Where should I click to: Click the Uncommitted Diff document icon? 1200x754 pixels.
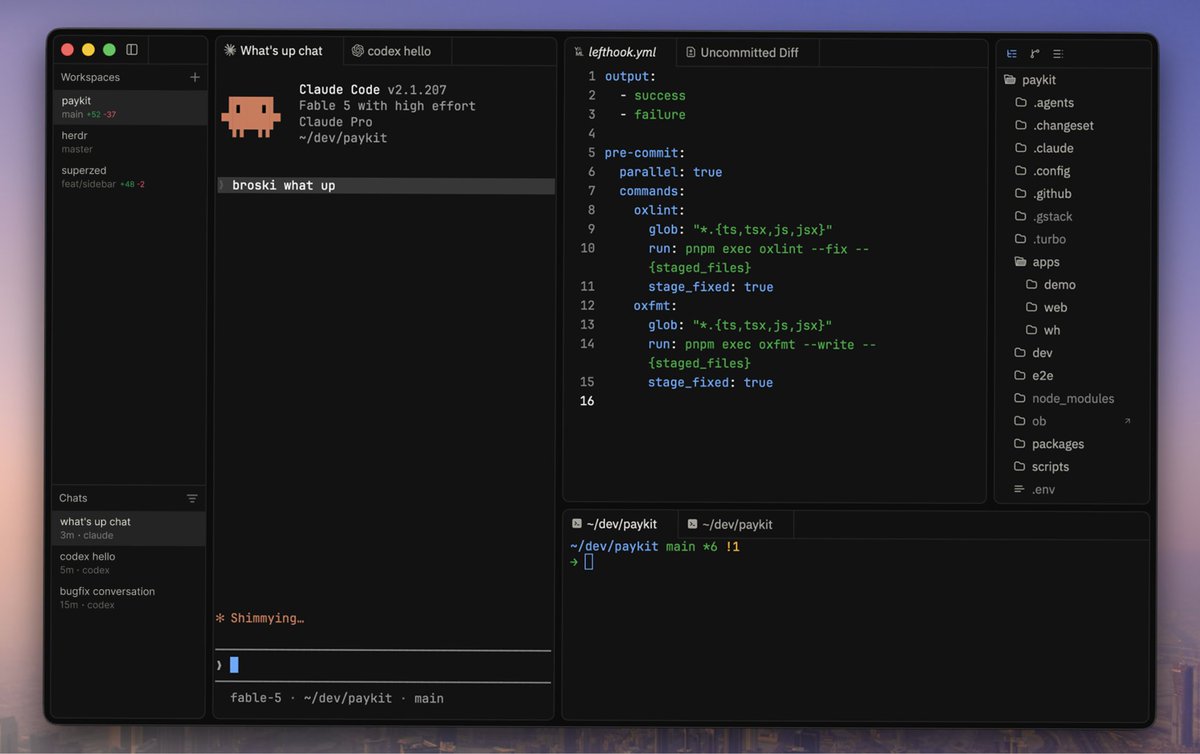pyautogui.click(x=691, y=52)
